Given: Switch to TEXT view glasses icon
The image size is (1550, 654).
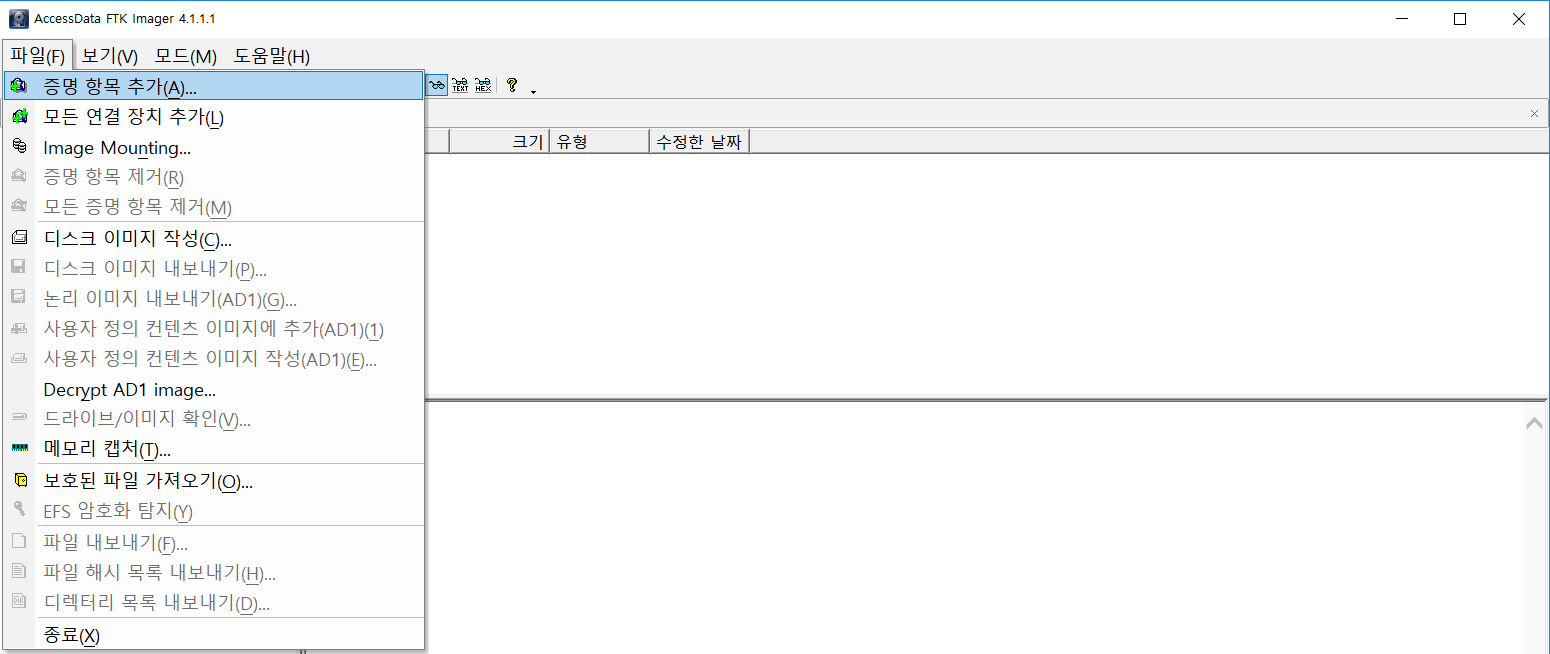Looking at the screenshot, I should click(460, 86).
